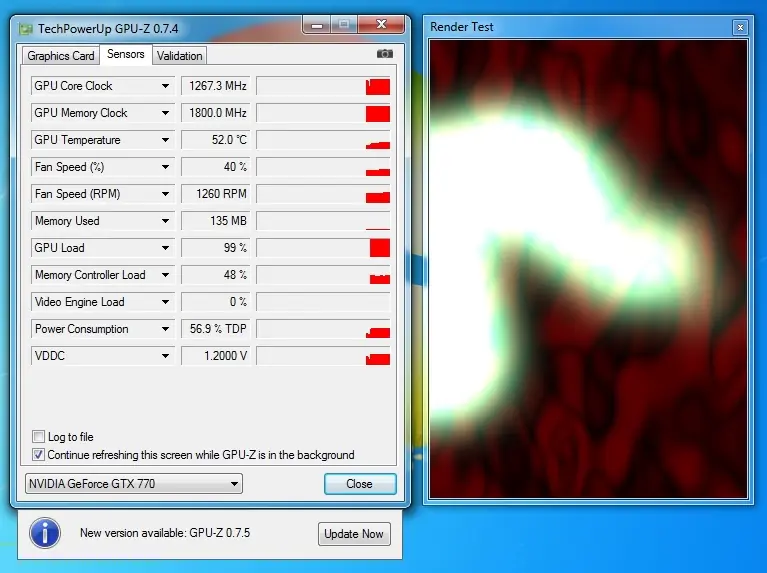Click the GPU Memory Clock history graph

323,113
